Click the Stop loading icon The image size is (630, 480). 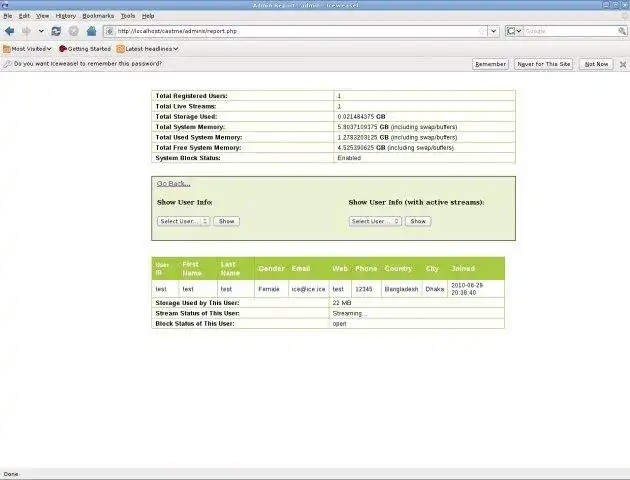click(74, 31)
